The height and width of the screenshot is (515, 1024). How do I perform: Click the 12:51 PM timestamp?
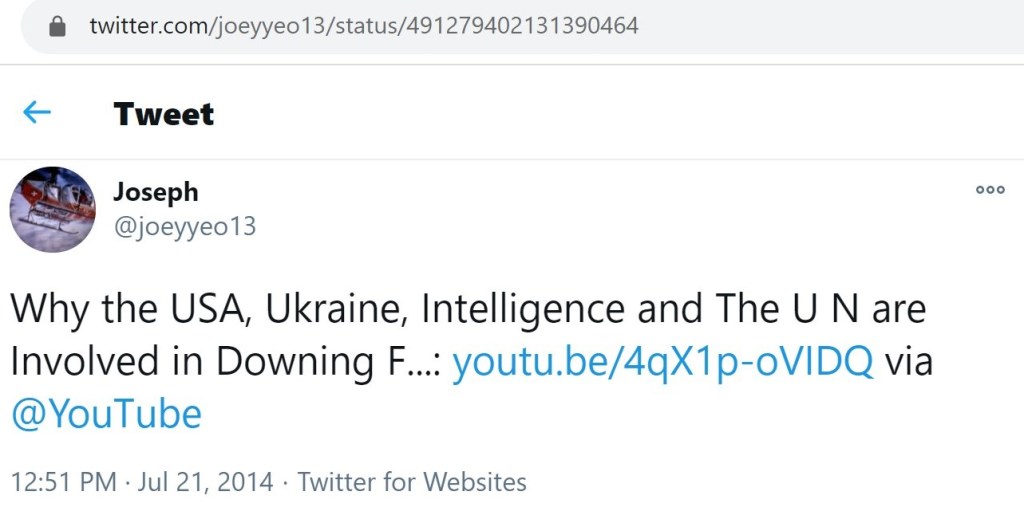pos(63,482)
